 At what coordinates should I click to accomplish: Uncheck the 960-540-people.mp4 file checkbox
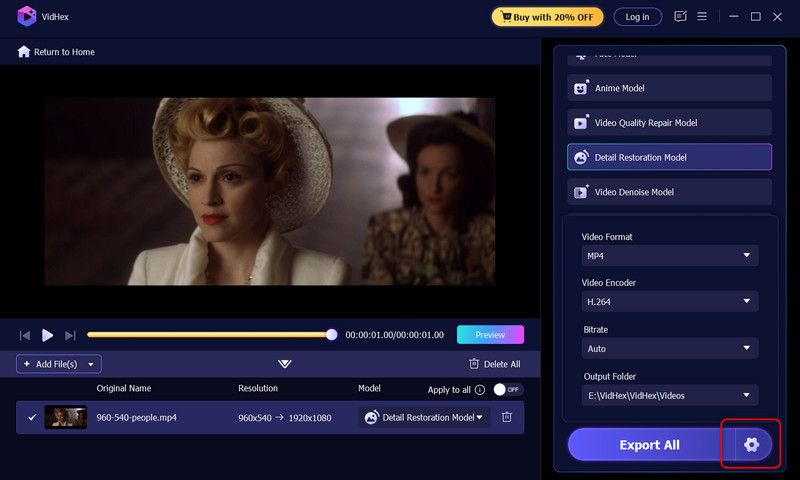32,417
